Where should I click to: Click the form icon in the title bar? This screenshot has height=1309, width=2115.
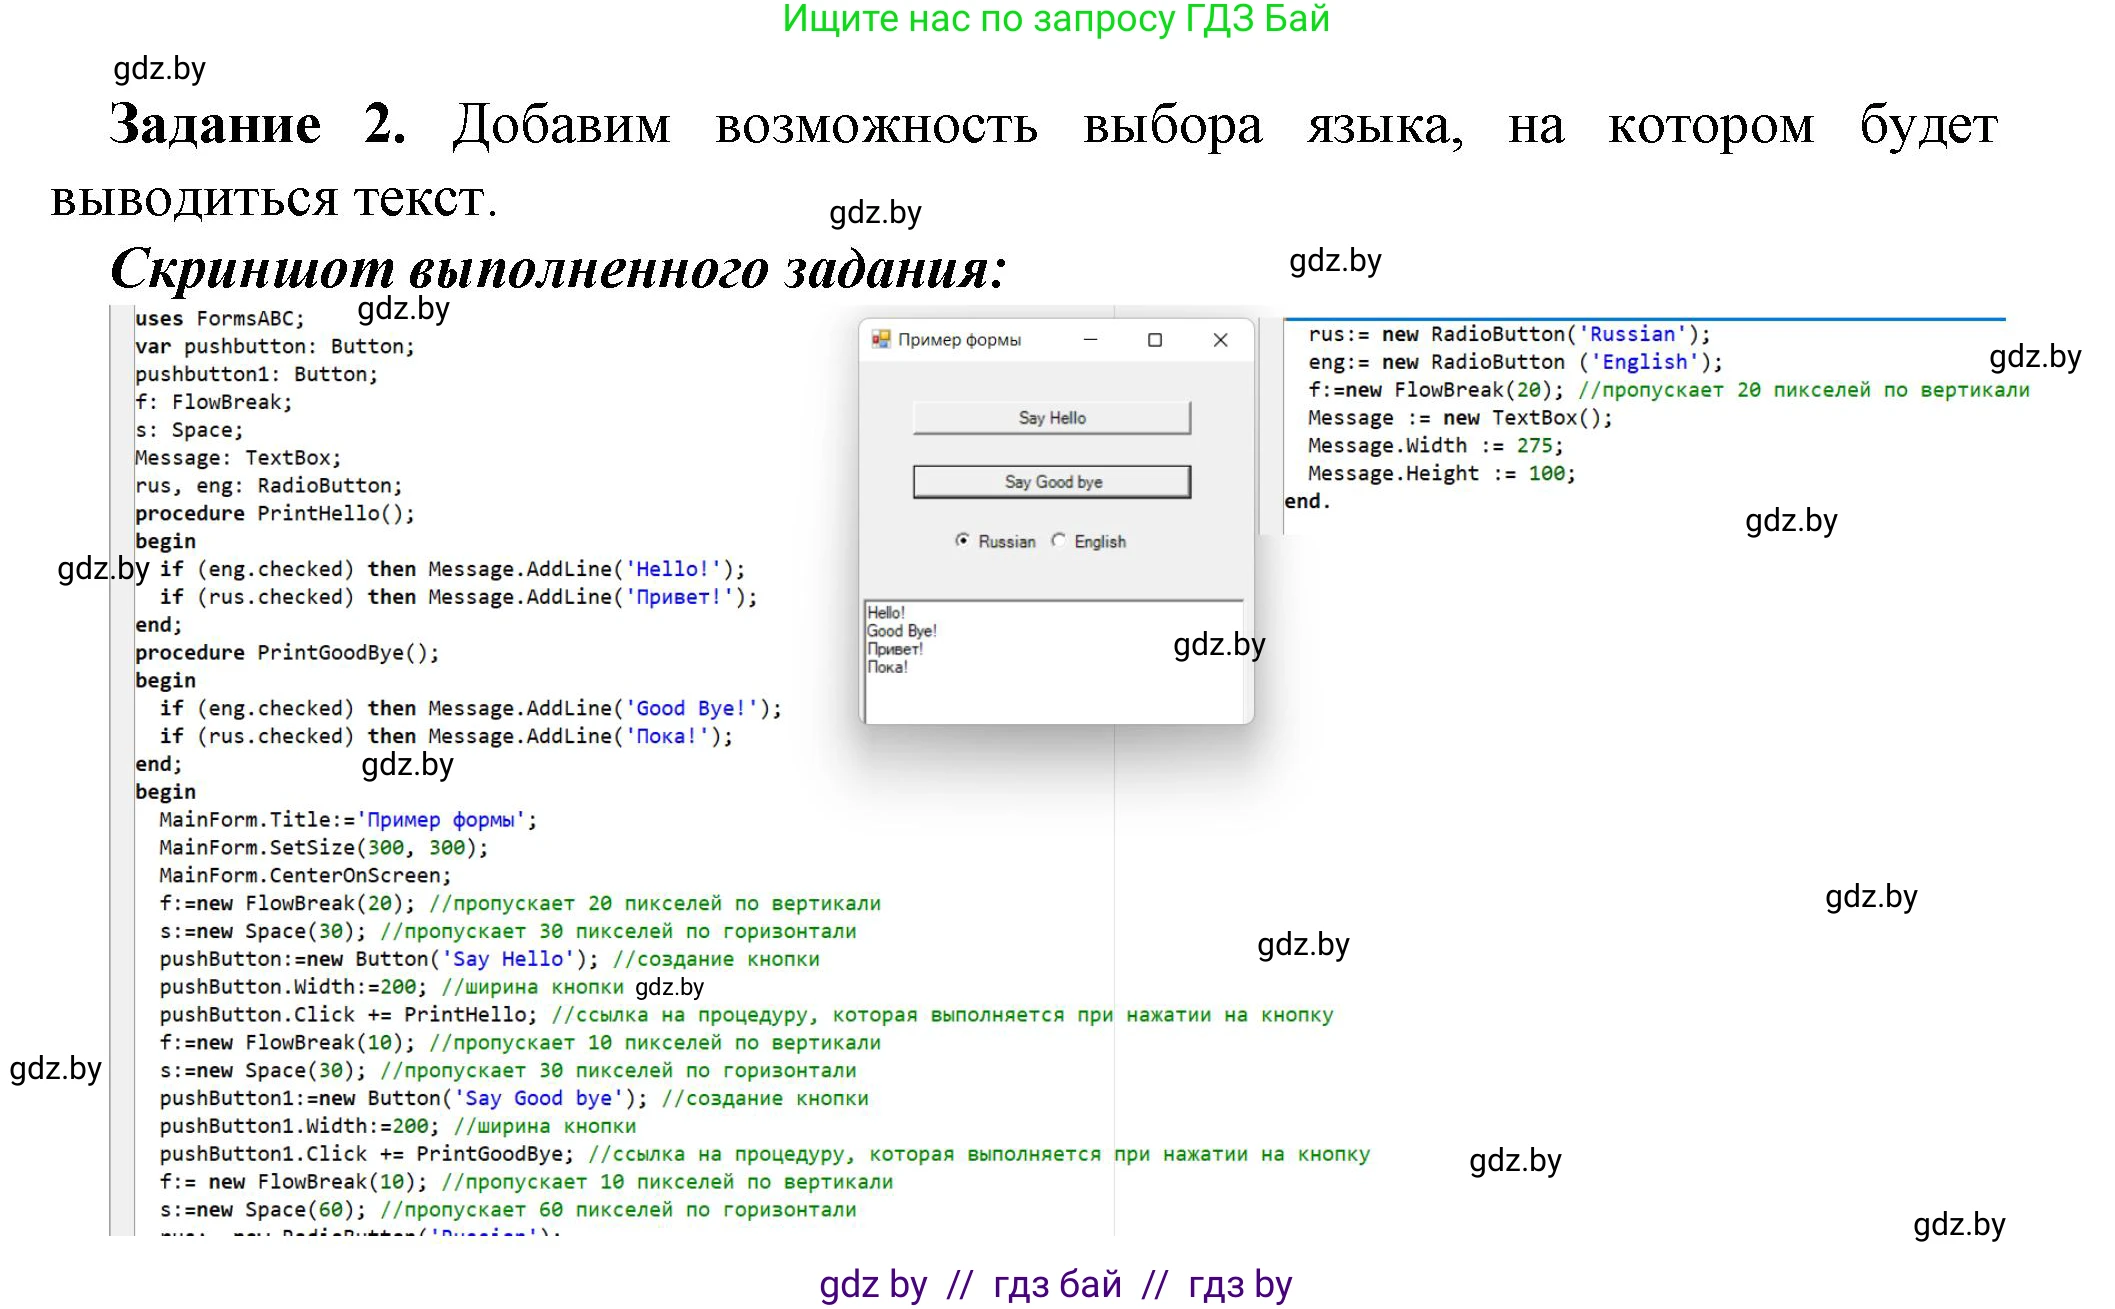pos(880,339)
